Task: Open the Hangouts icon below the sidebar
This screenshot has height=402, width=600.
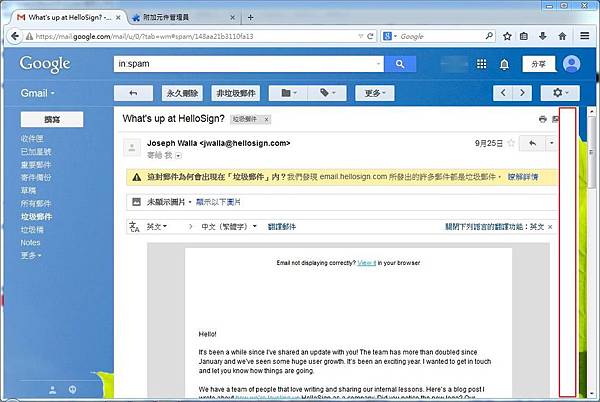Action: click(x=72, y=389)
